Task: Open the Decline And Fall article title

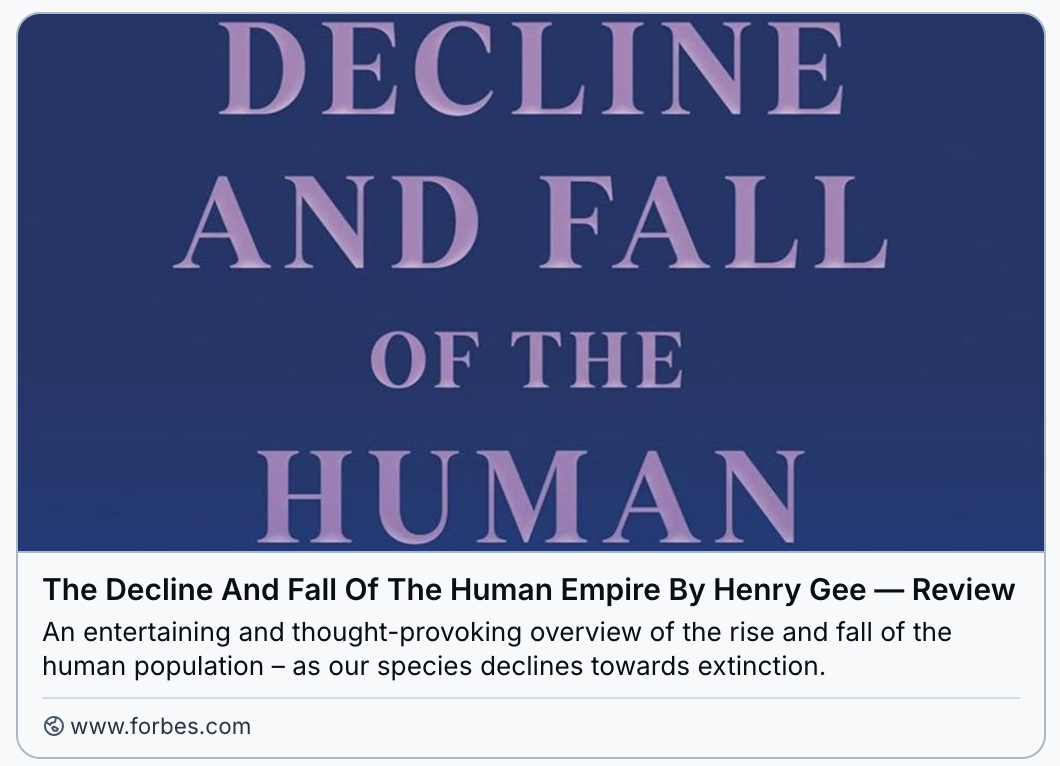Action: 529,590
